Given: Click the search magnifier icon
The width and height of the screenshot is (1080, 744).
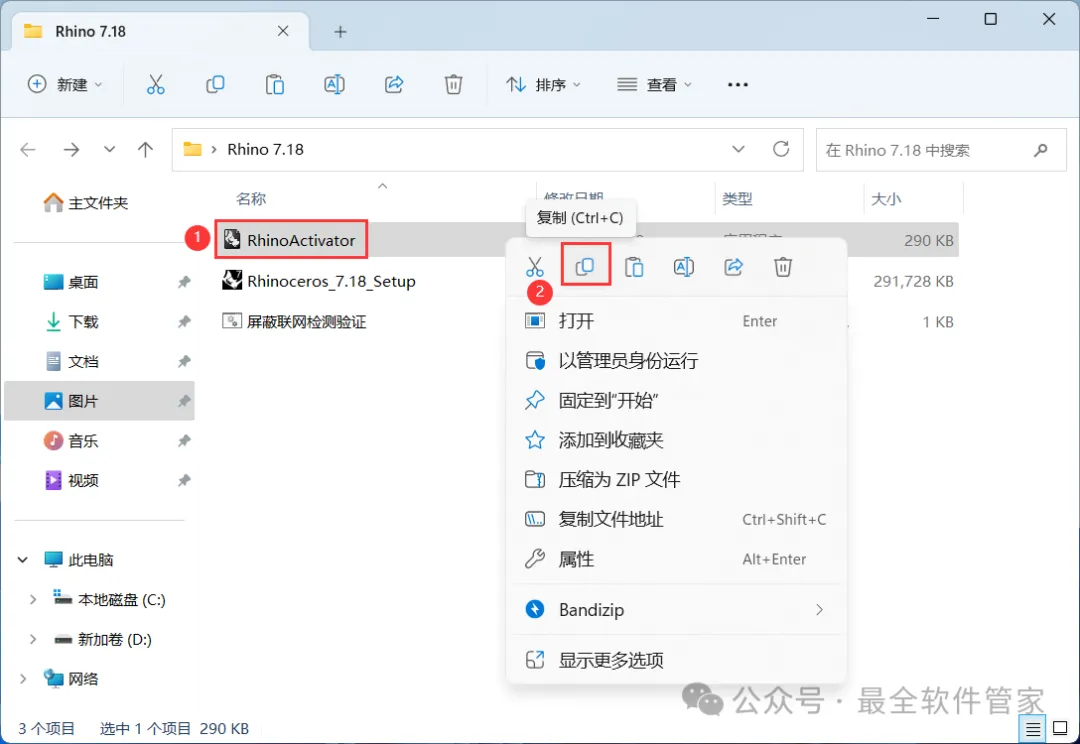Looking at the screenshot, I should [1041, 149].
